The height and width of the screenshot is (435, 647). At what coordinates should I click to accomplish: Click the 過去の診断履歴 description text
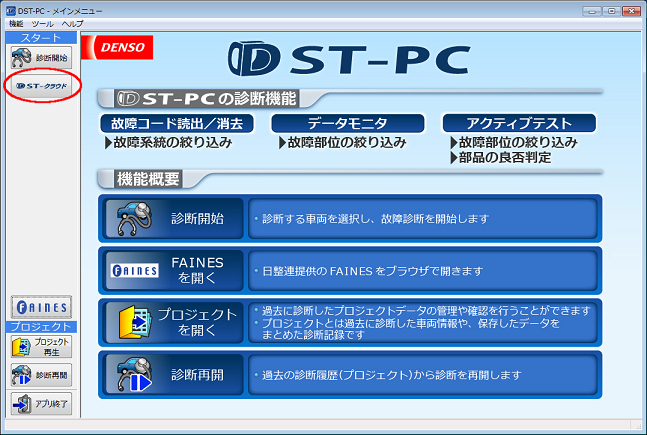(x=391, y=375)
